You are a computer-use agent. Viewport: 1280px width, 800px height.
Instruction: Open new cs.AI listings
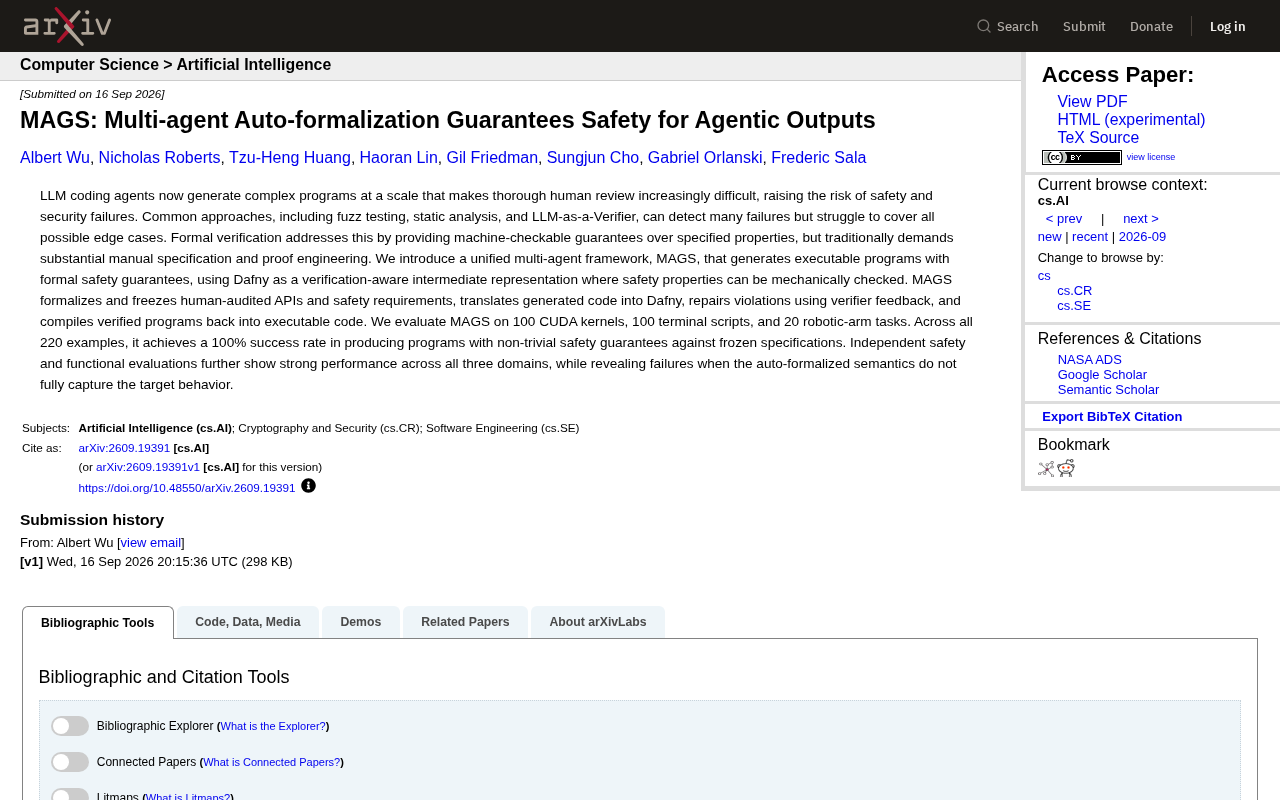coord(1050,237)
